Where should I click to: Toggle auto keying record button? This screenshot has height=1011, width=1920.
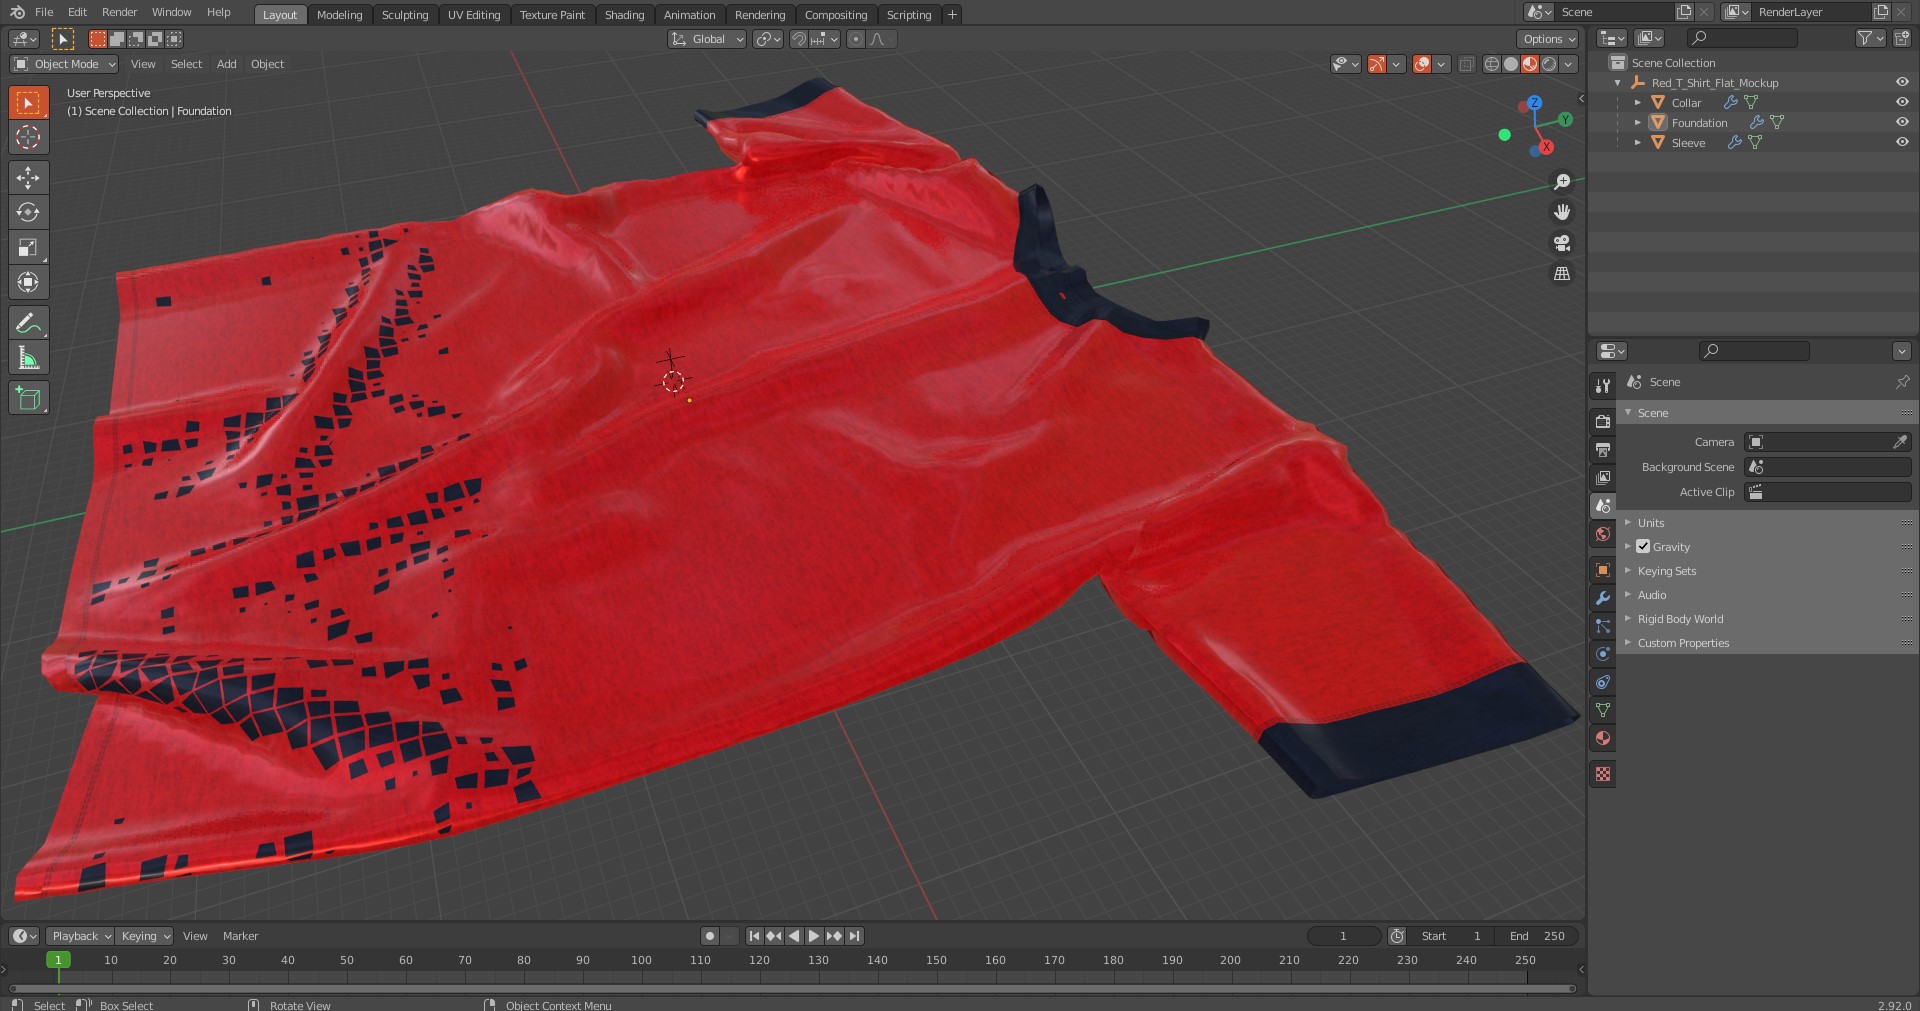[710, 936]
